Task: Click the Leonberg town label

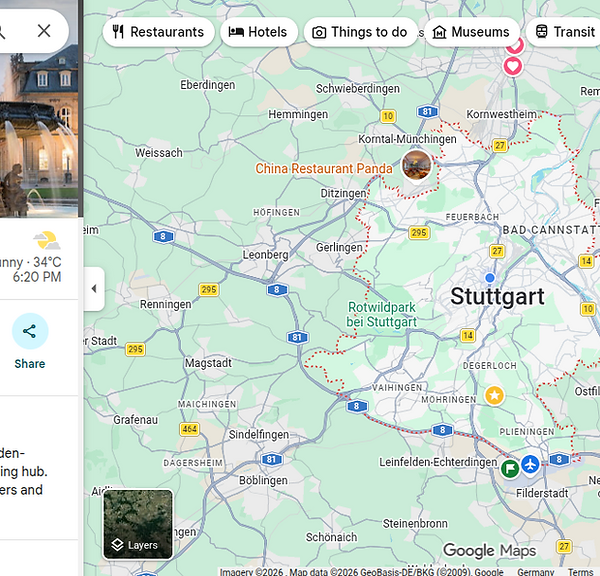Action: point(265,255)
